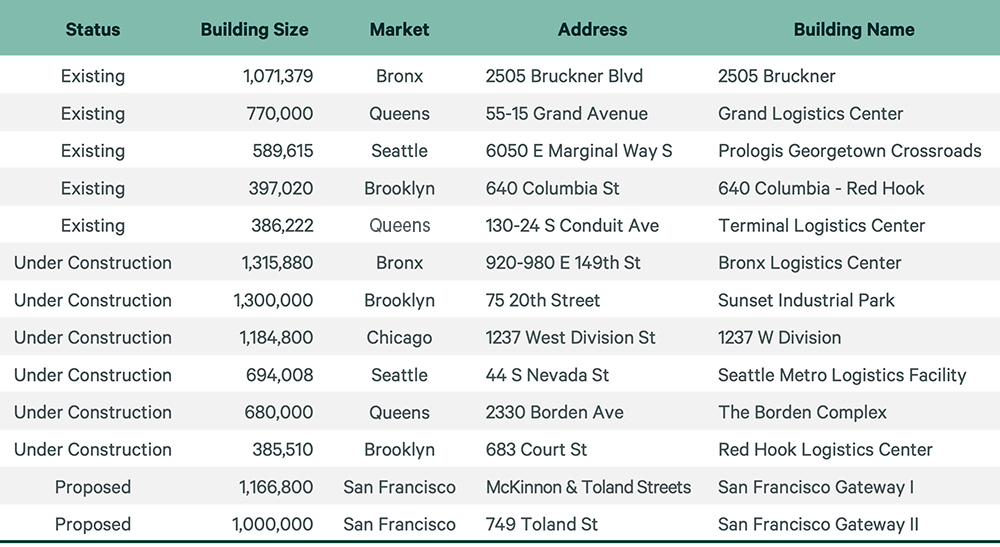
Task: Click the Building Size column header
Action: tap(255, 30)
